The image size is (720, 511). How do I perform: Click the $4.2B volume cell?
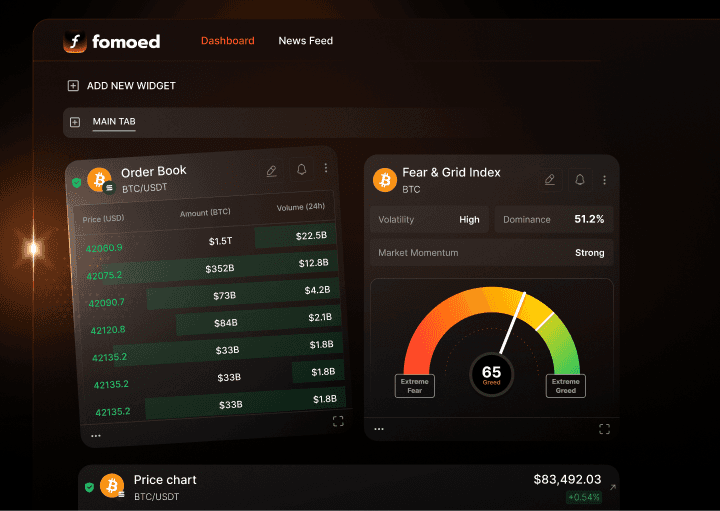coord(317,290)
